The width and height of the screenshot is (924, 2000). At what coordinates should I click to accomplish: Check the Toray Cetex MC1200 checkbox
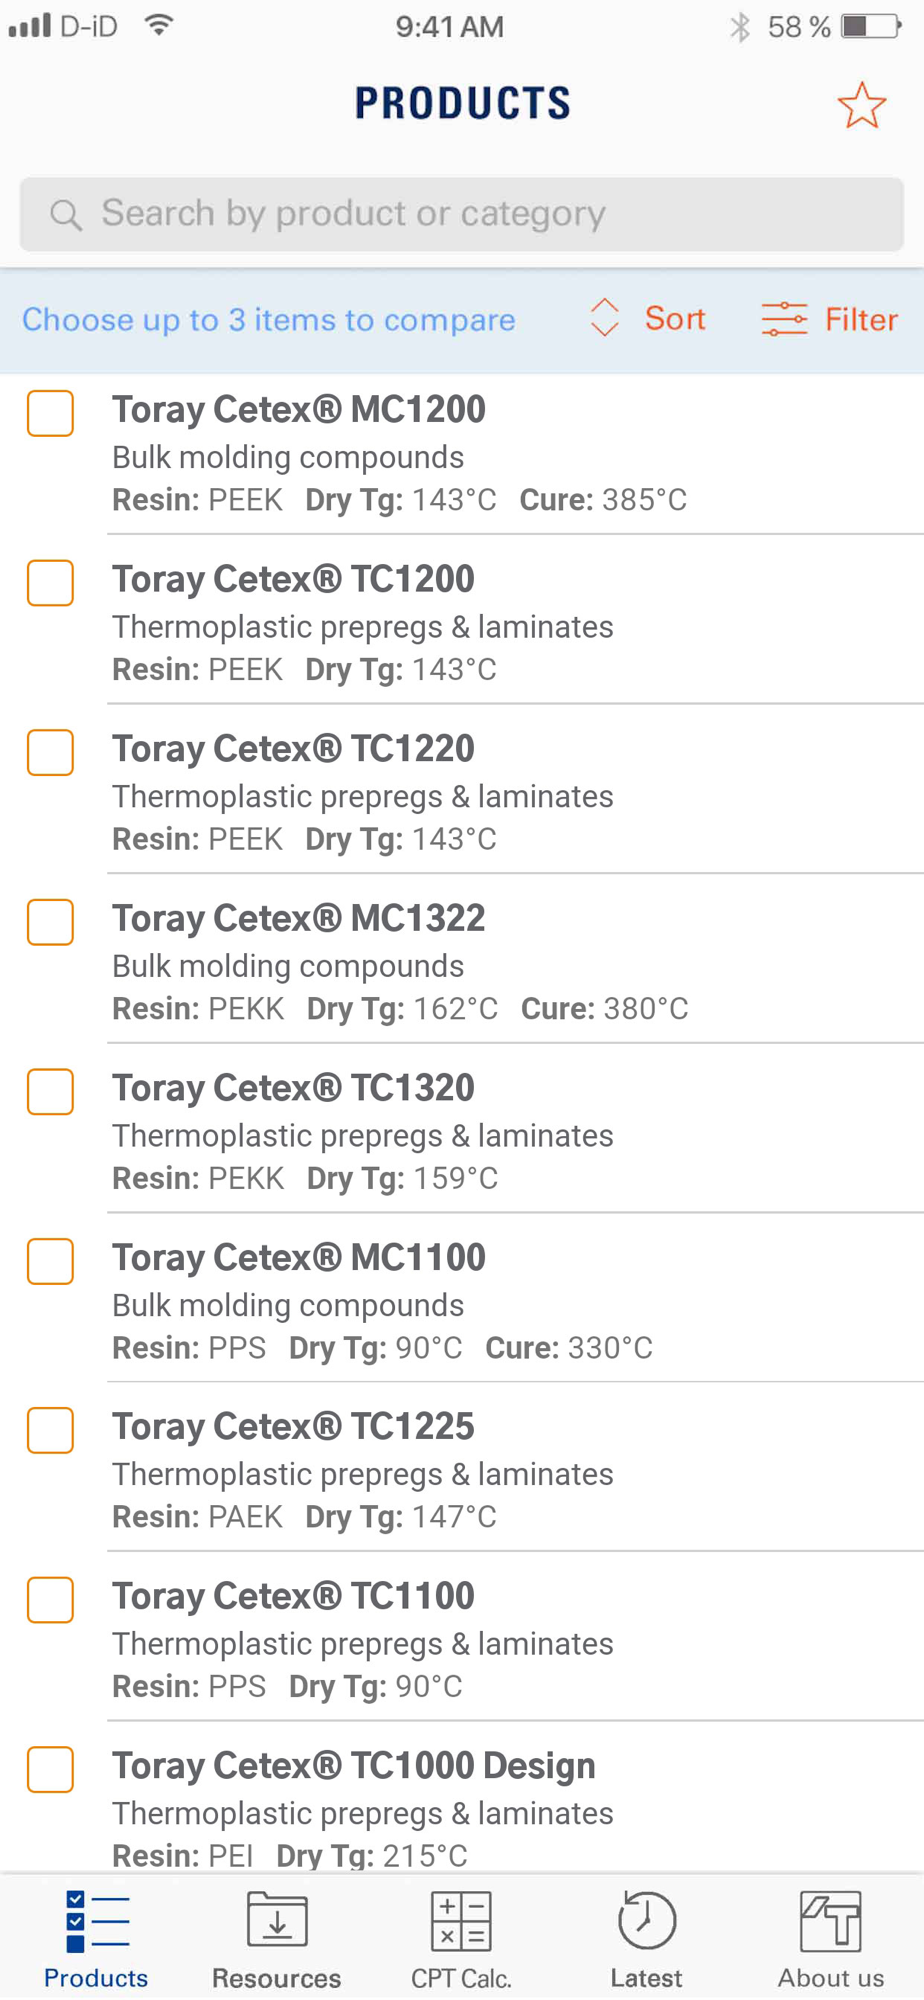50,413
